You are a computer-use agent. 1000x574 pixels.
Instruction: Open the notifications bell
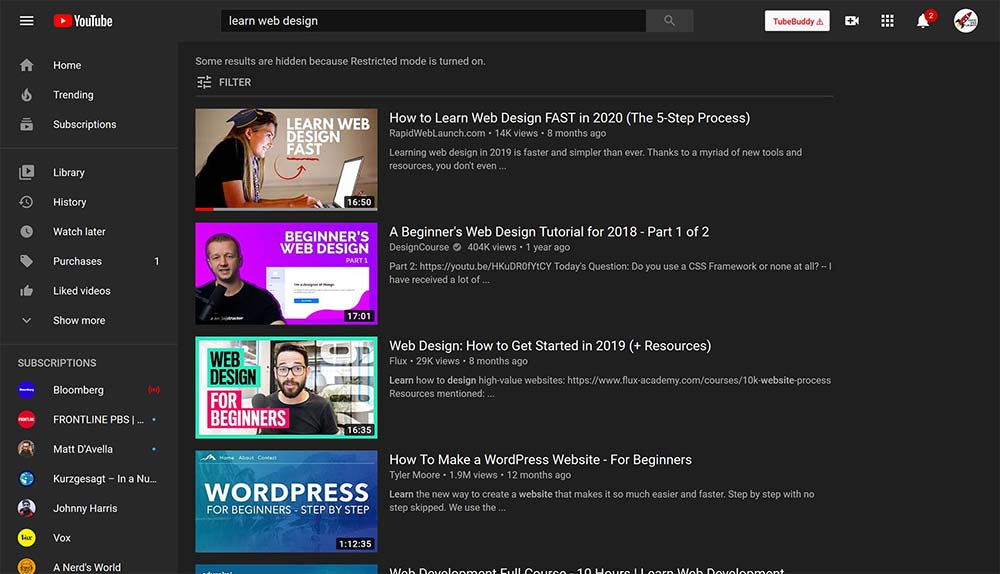tap(923, 21)
